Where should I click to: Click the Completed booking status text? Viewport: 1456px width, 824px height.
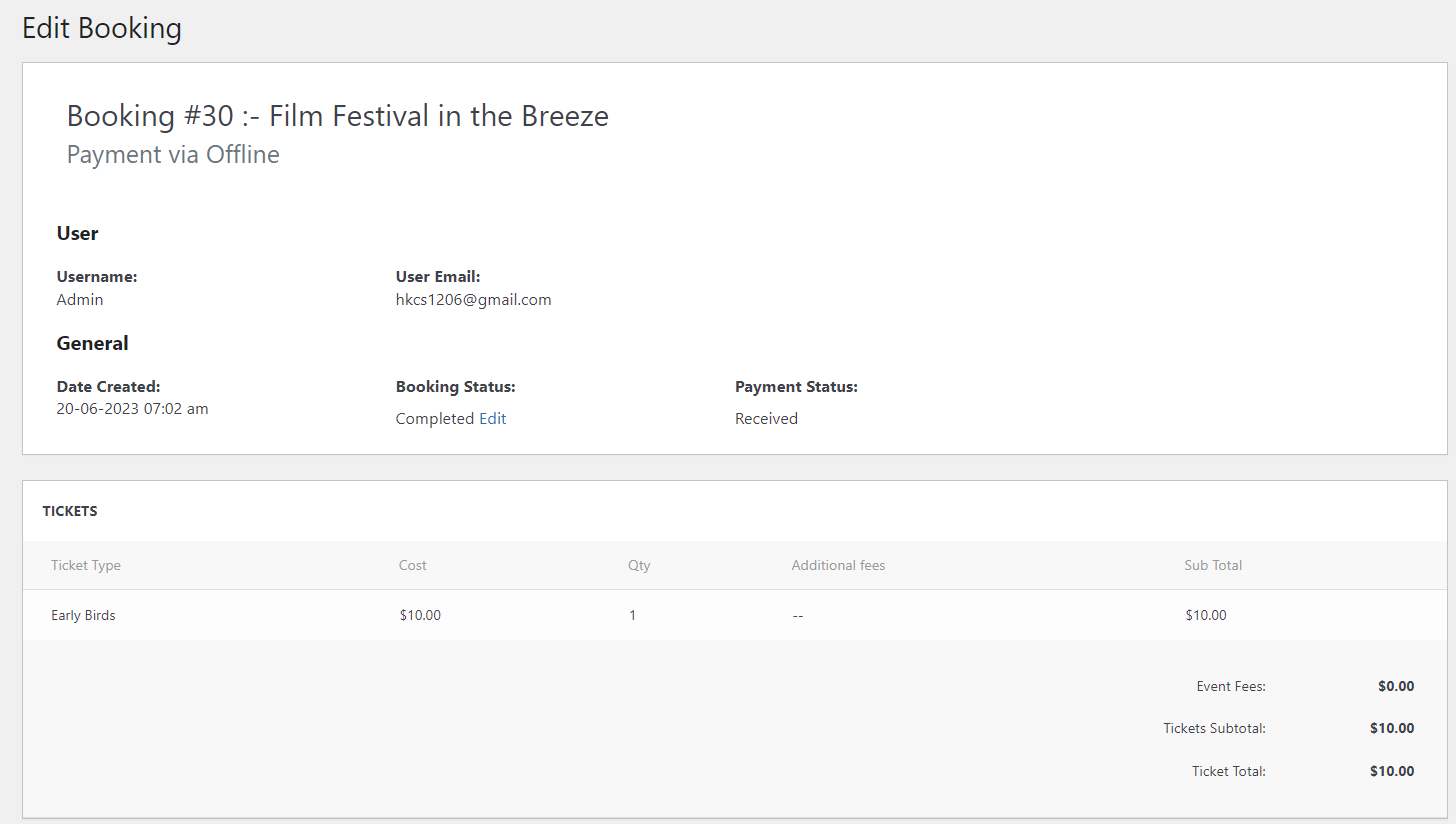click(434, 419)
